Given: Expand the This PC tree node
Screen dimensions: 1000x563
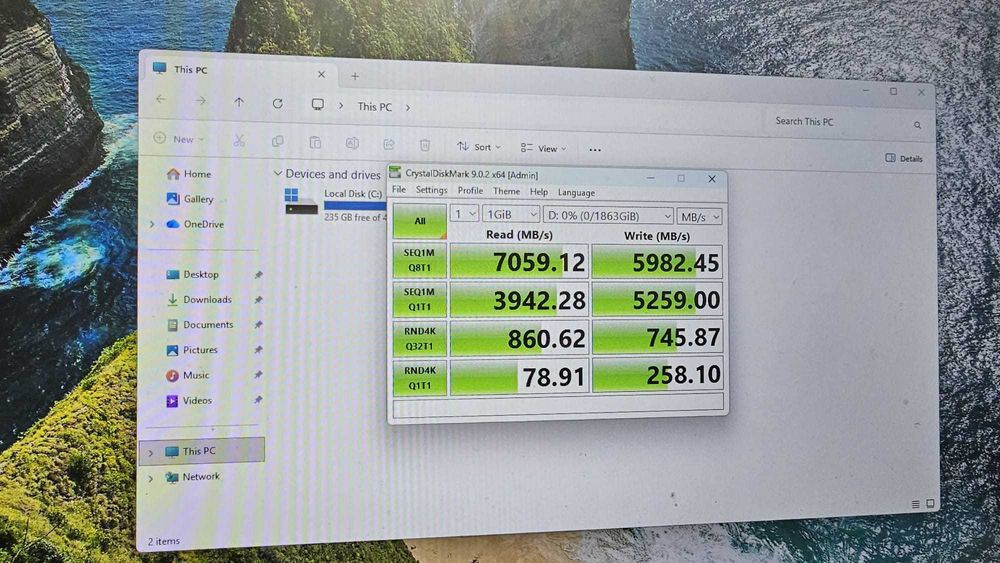Looking at the screenshot, I should point(151,453).
